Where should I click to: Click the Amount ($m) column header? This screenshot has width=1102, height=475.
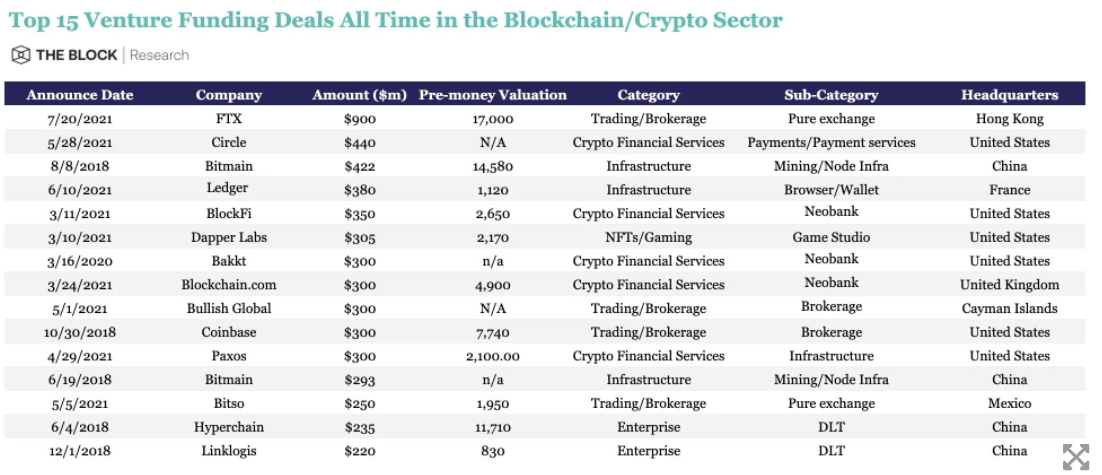[x=359, y=95]
